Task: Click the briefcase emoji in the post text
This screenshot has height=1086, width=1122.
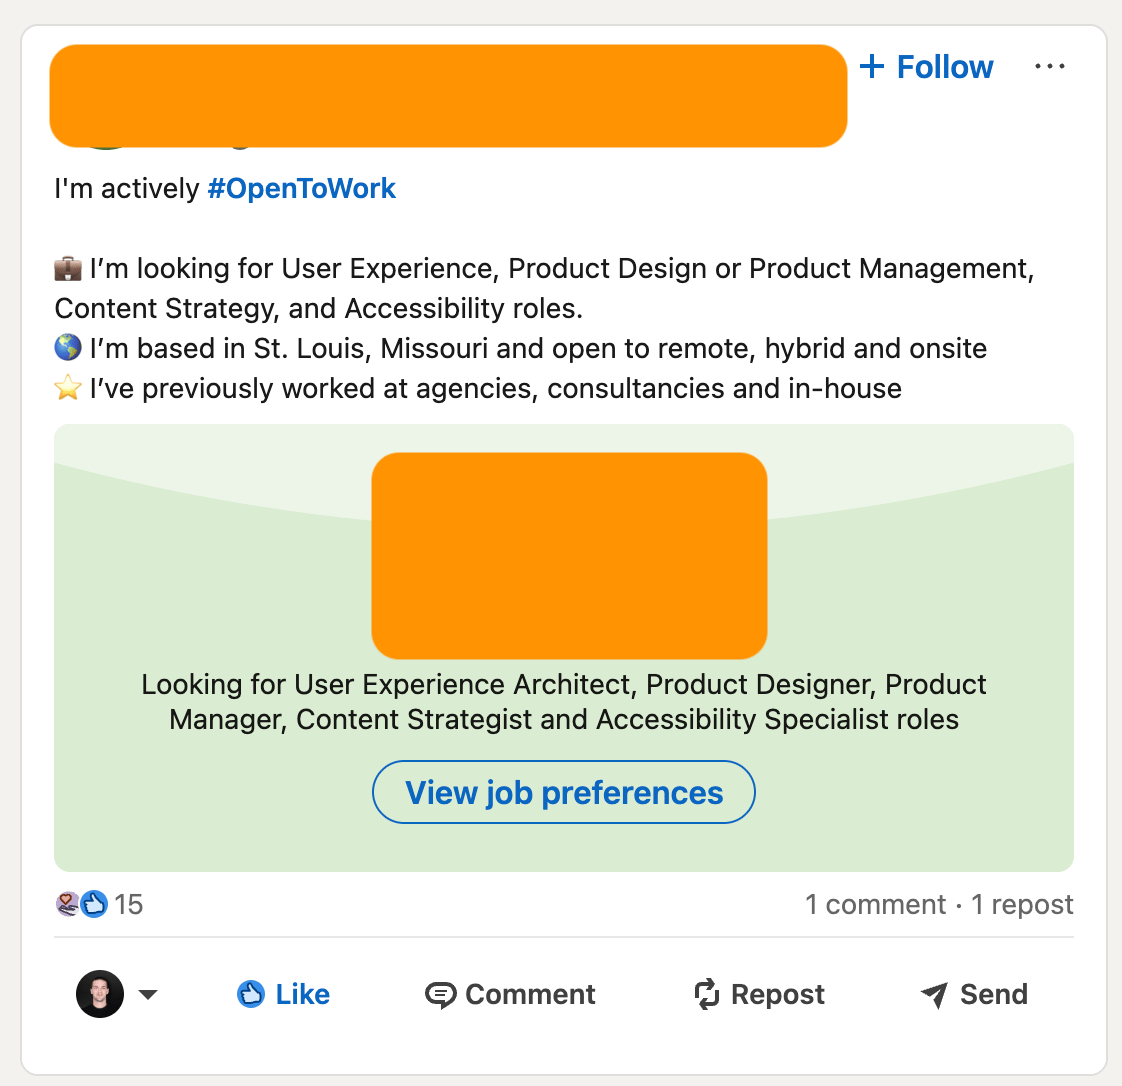Action: [x=68, y=268]
